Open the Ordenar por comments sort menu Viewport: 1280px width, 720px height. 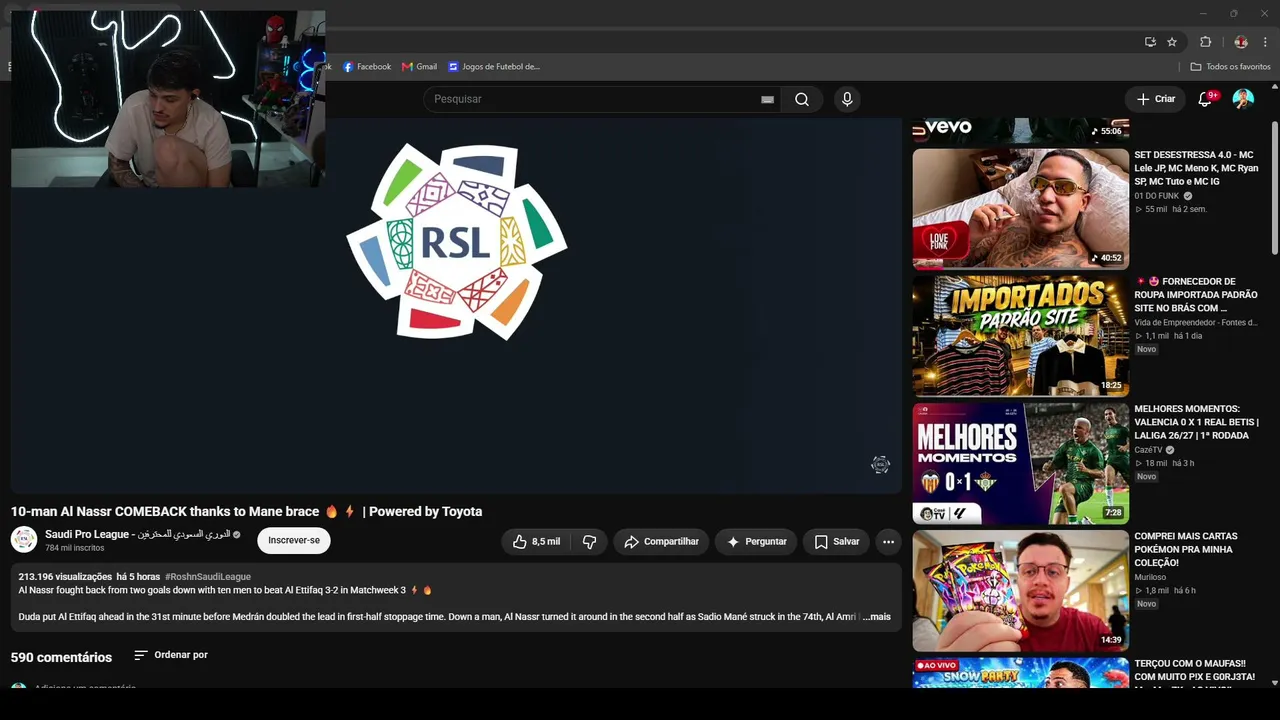171,655
